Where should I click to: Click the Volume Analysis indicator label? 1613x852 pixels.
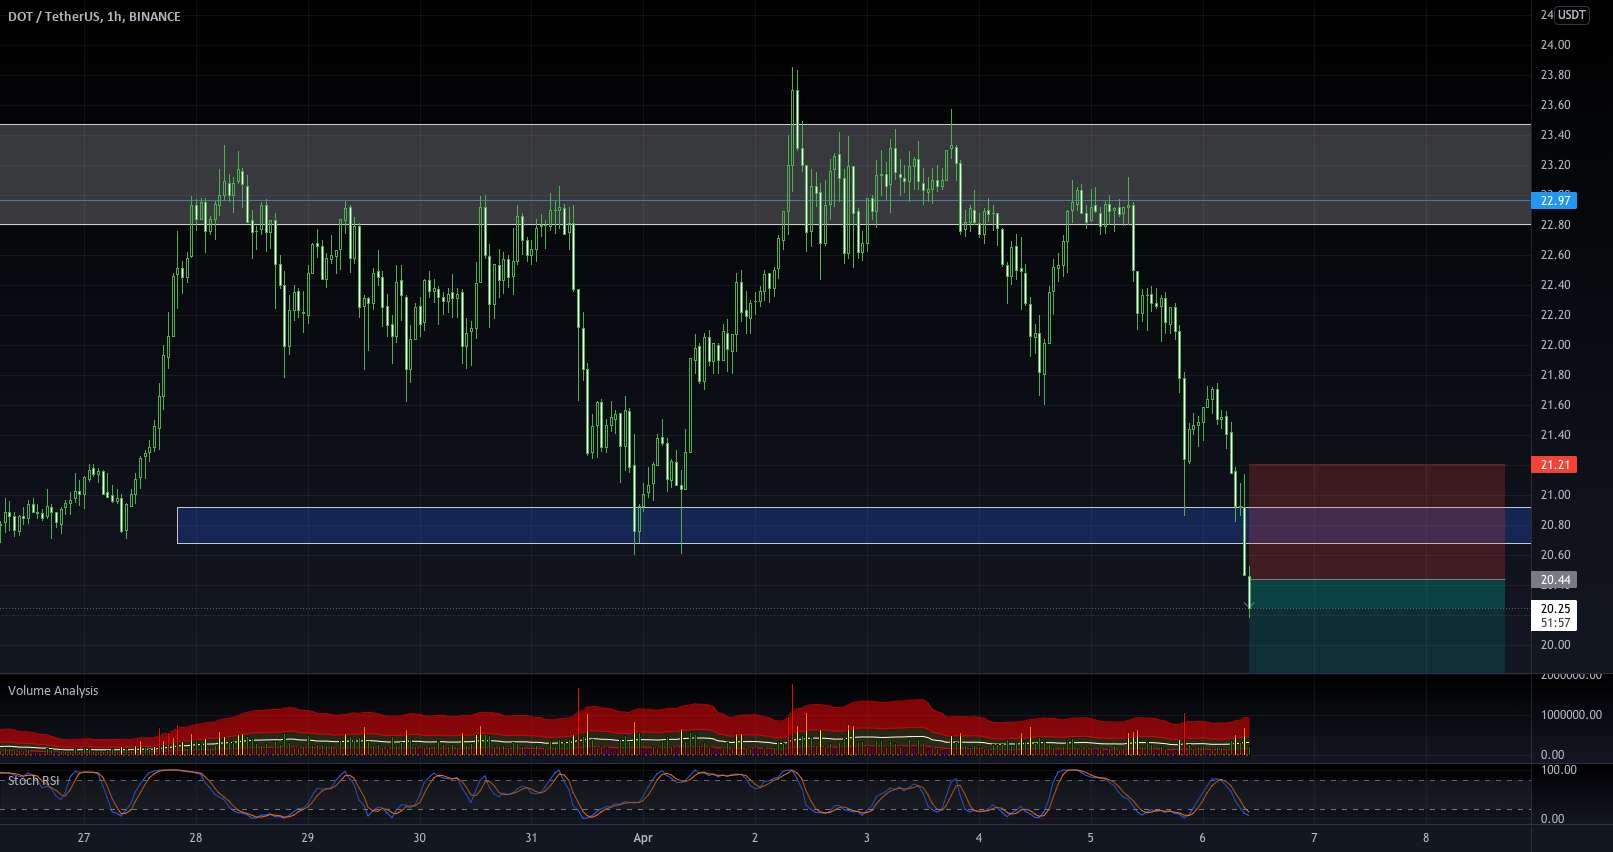point(53,691)
